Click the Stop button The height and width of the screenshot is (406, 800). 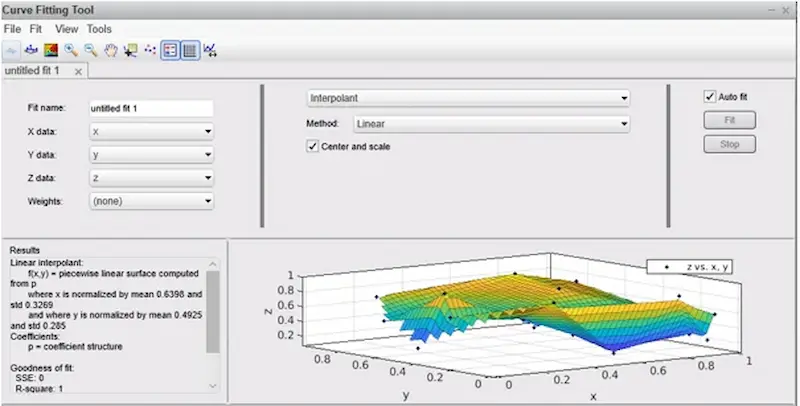coord(730,144)
